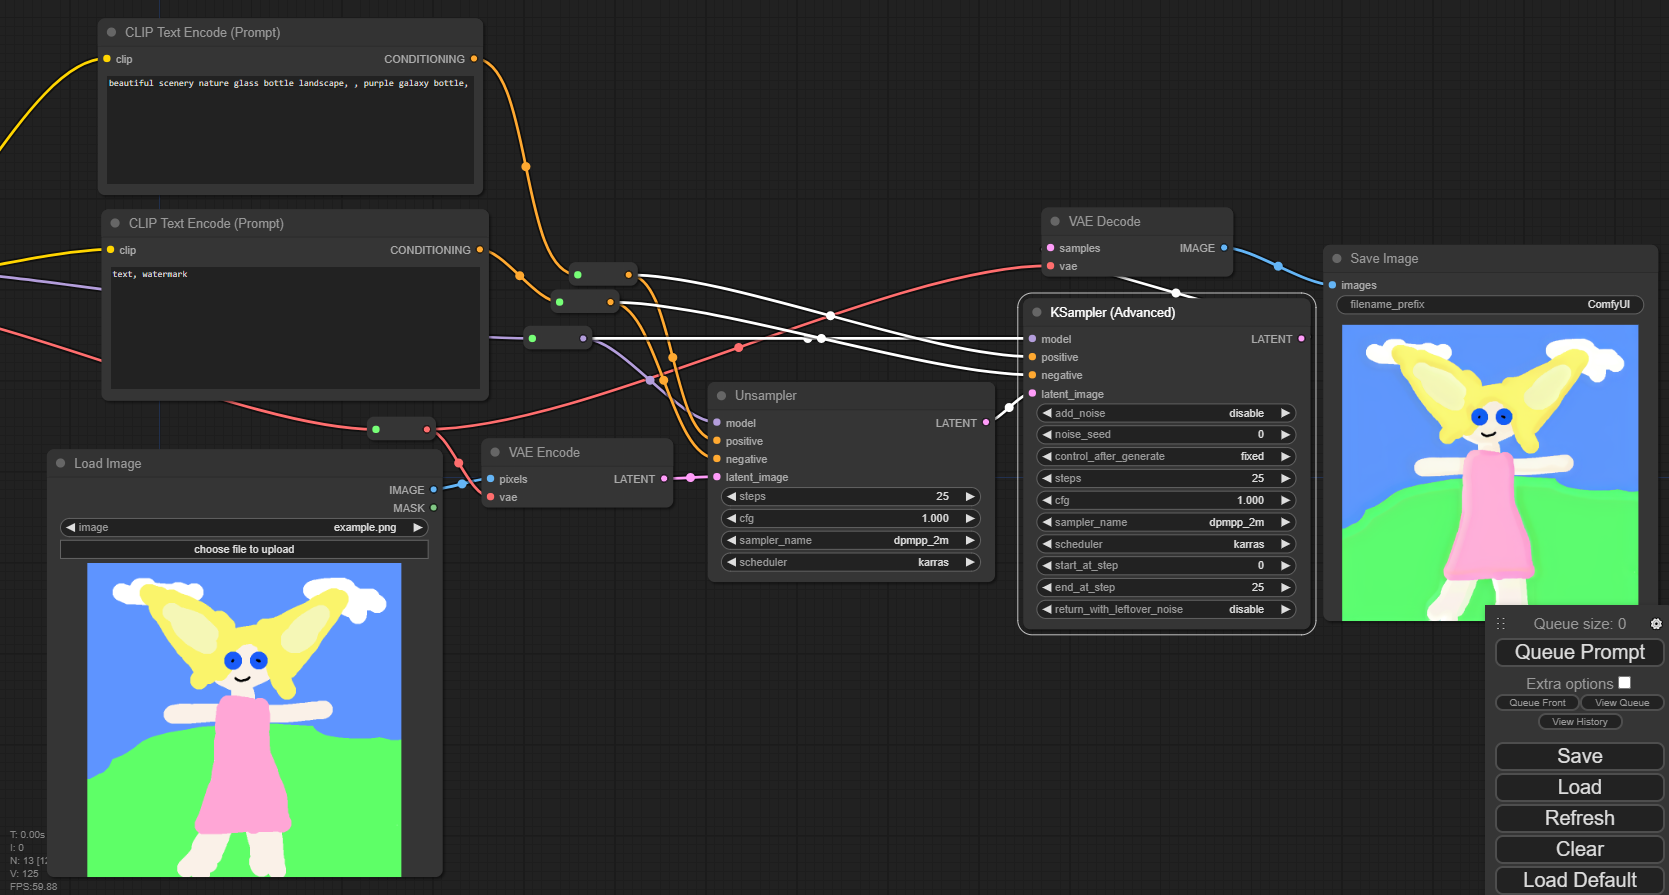Click choose file to upload button

[244, 549]
